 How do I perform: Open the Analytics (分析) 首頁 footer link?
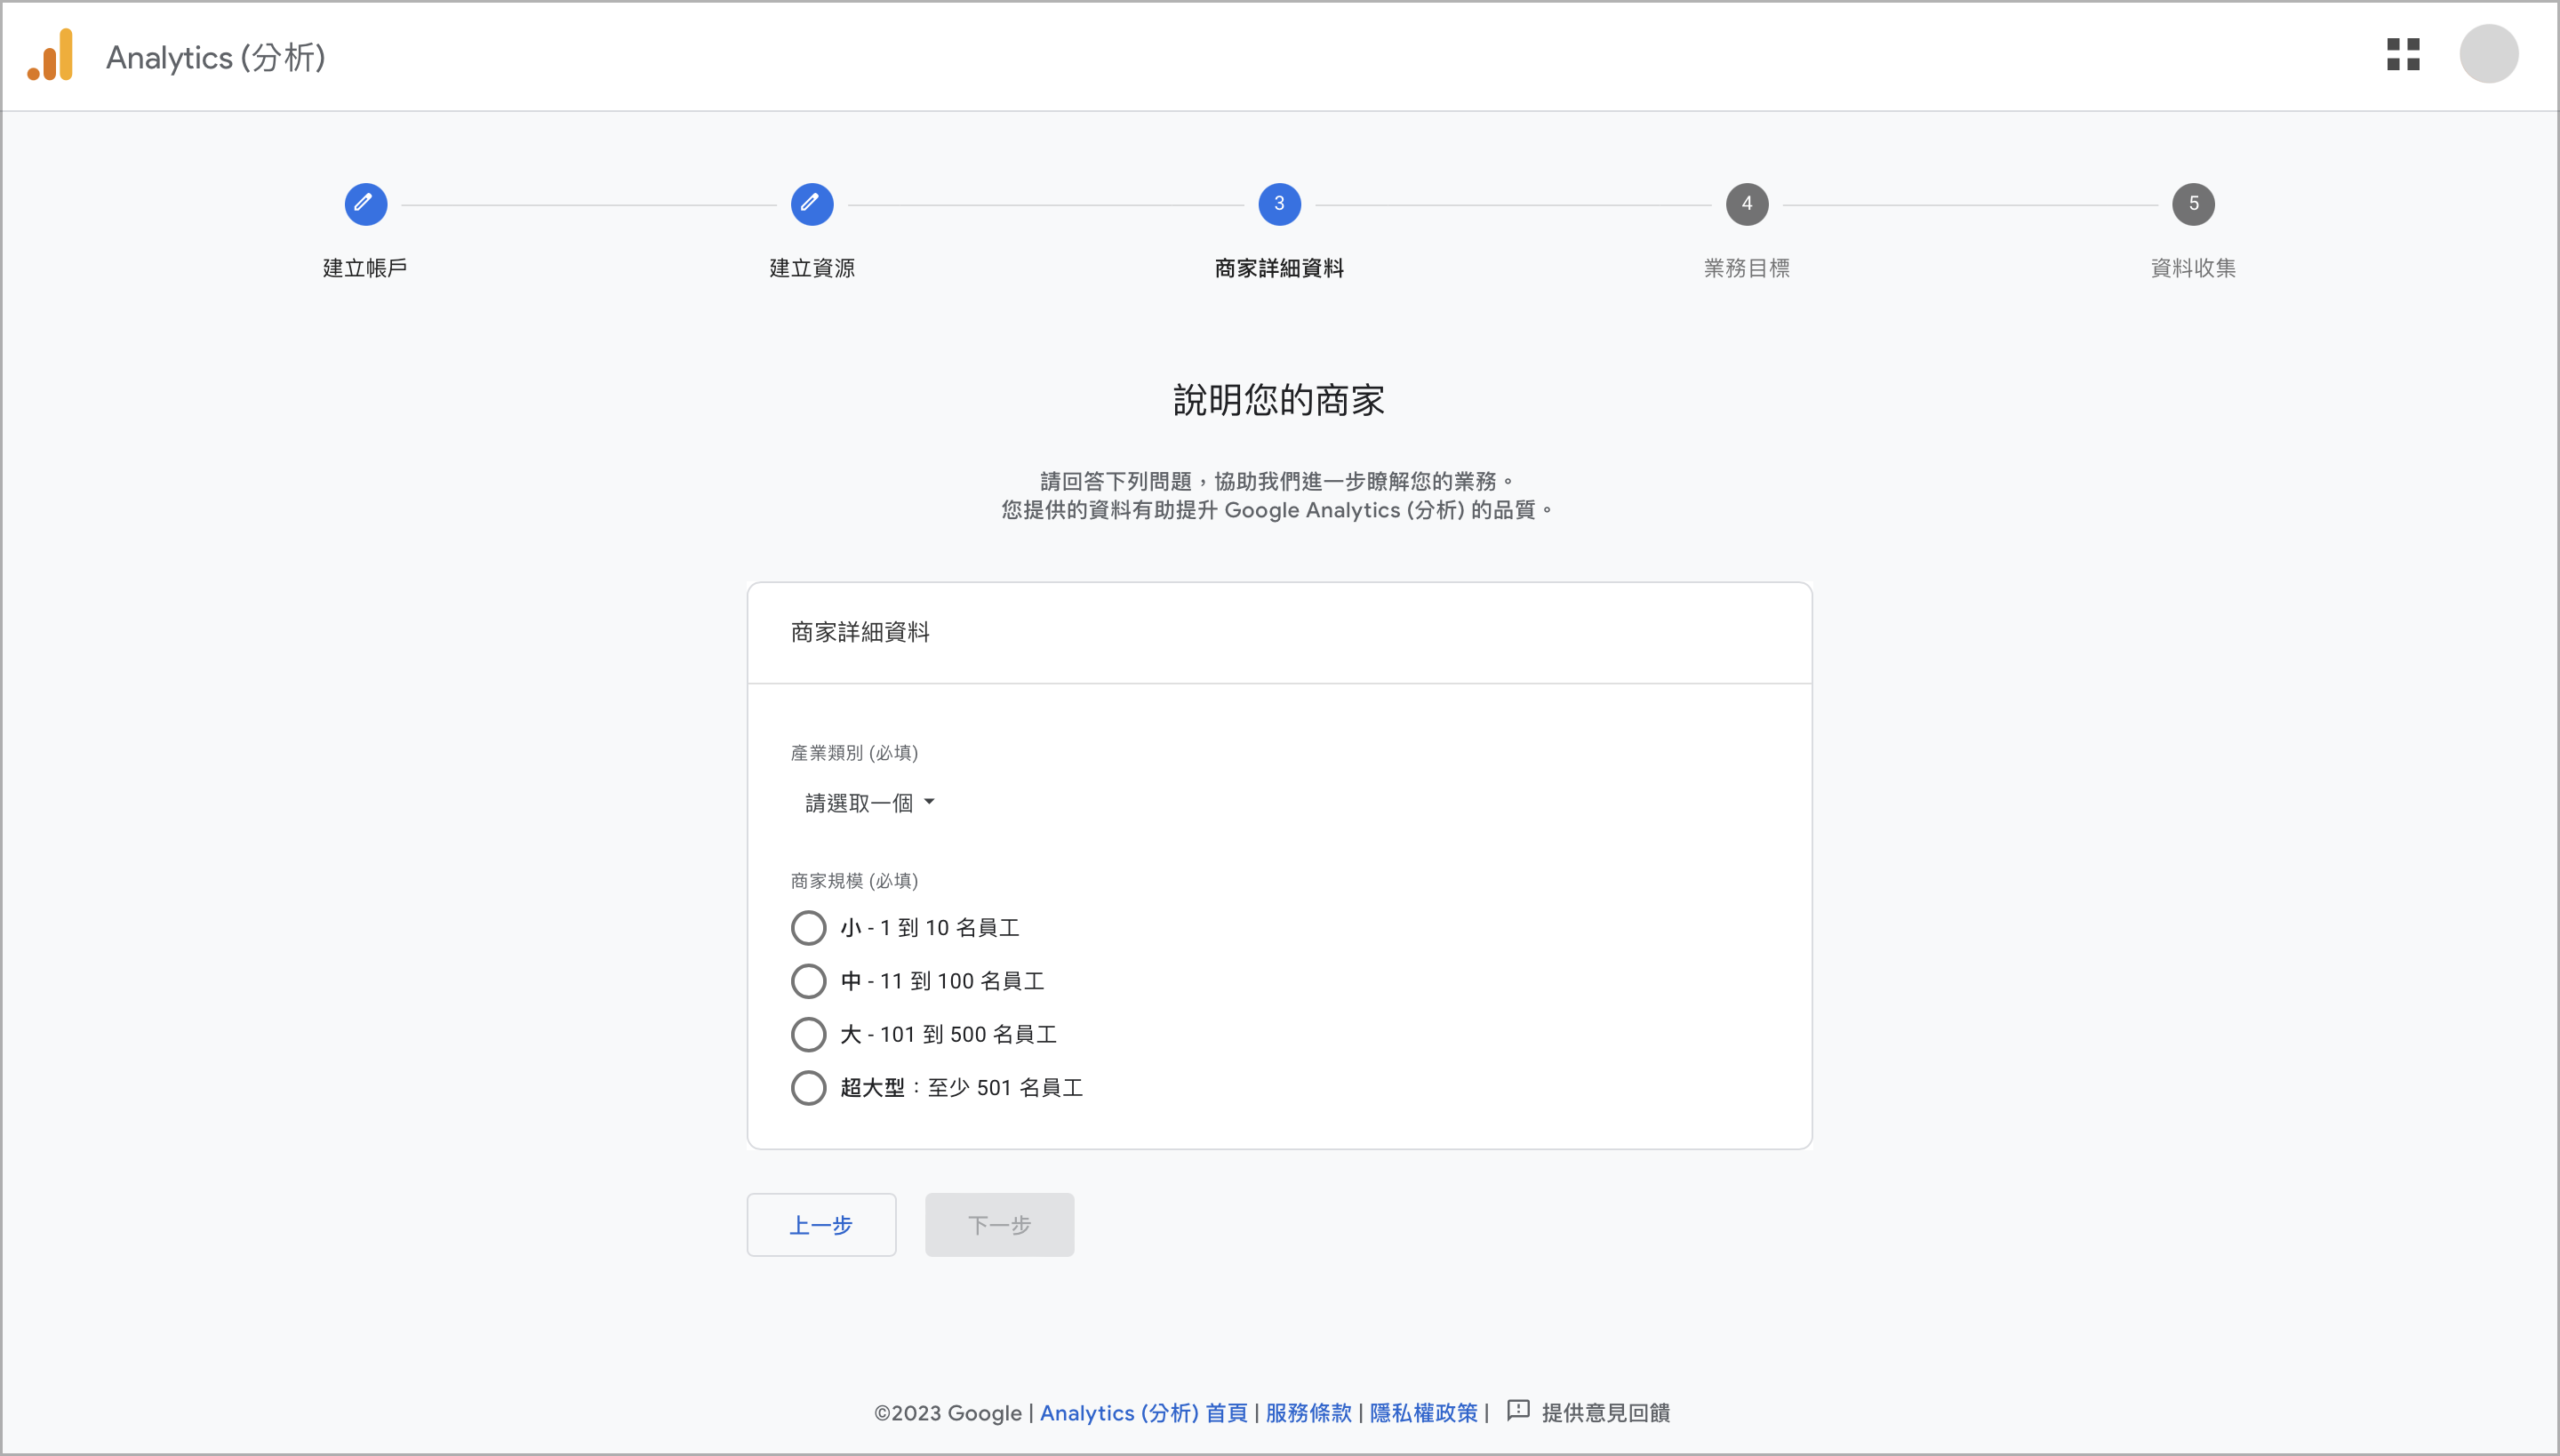click(x=1143, y=1413)
